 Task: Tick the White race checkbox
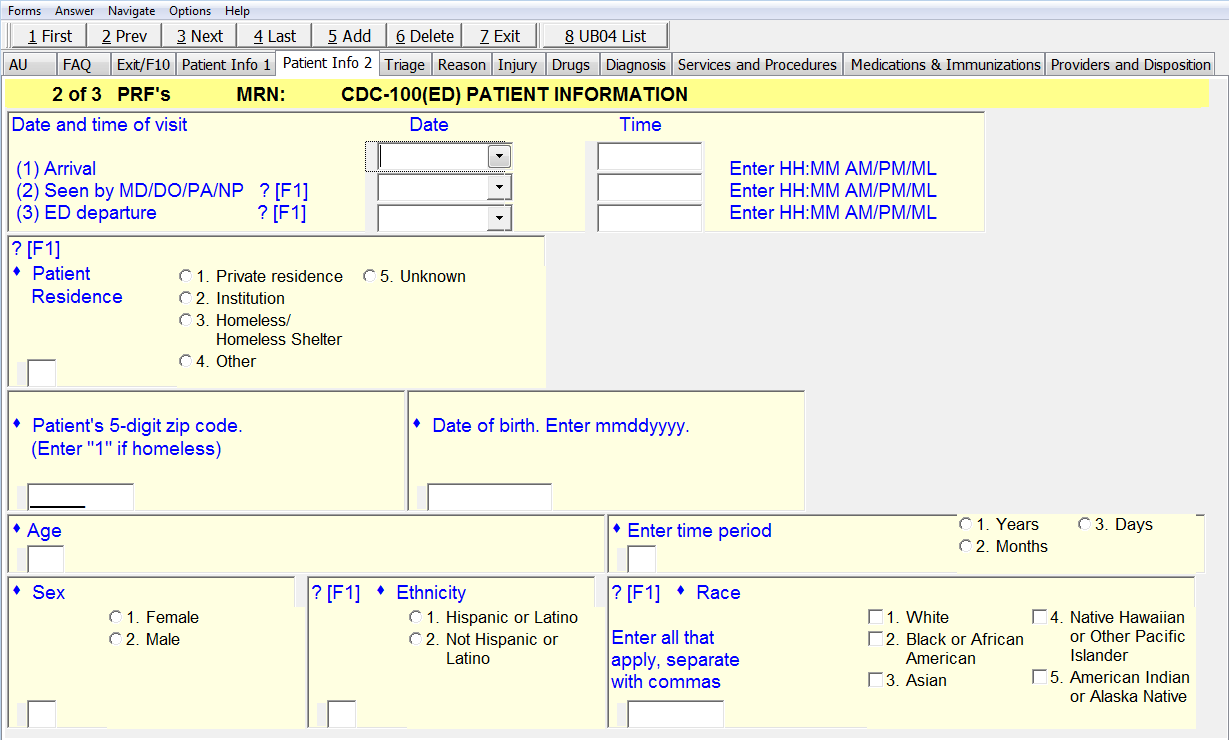(876, 617)
